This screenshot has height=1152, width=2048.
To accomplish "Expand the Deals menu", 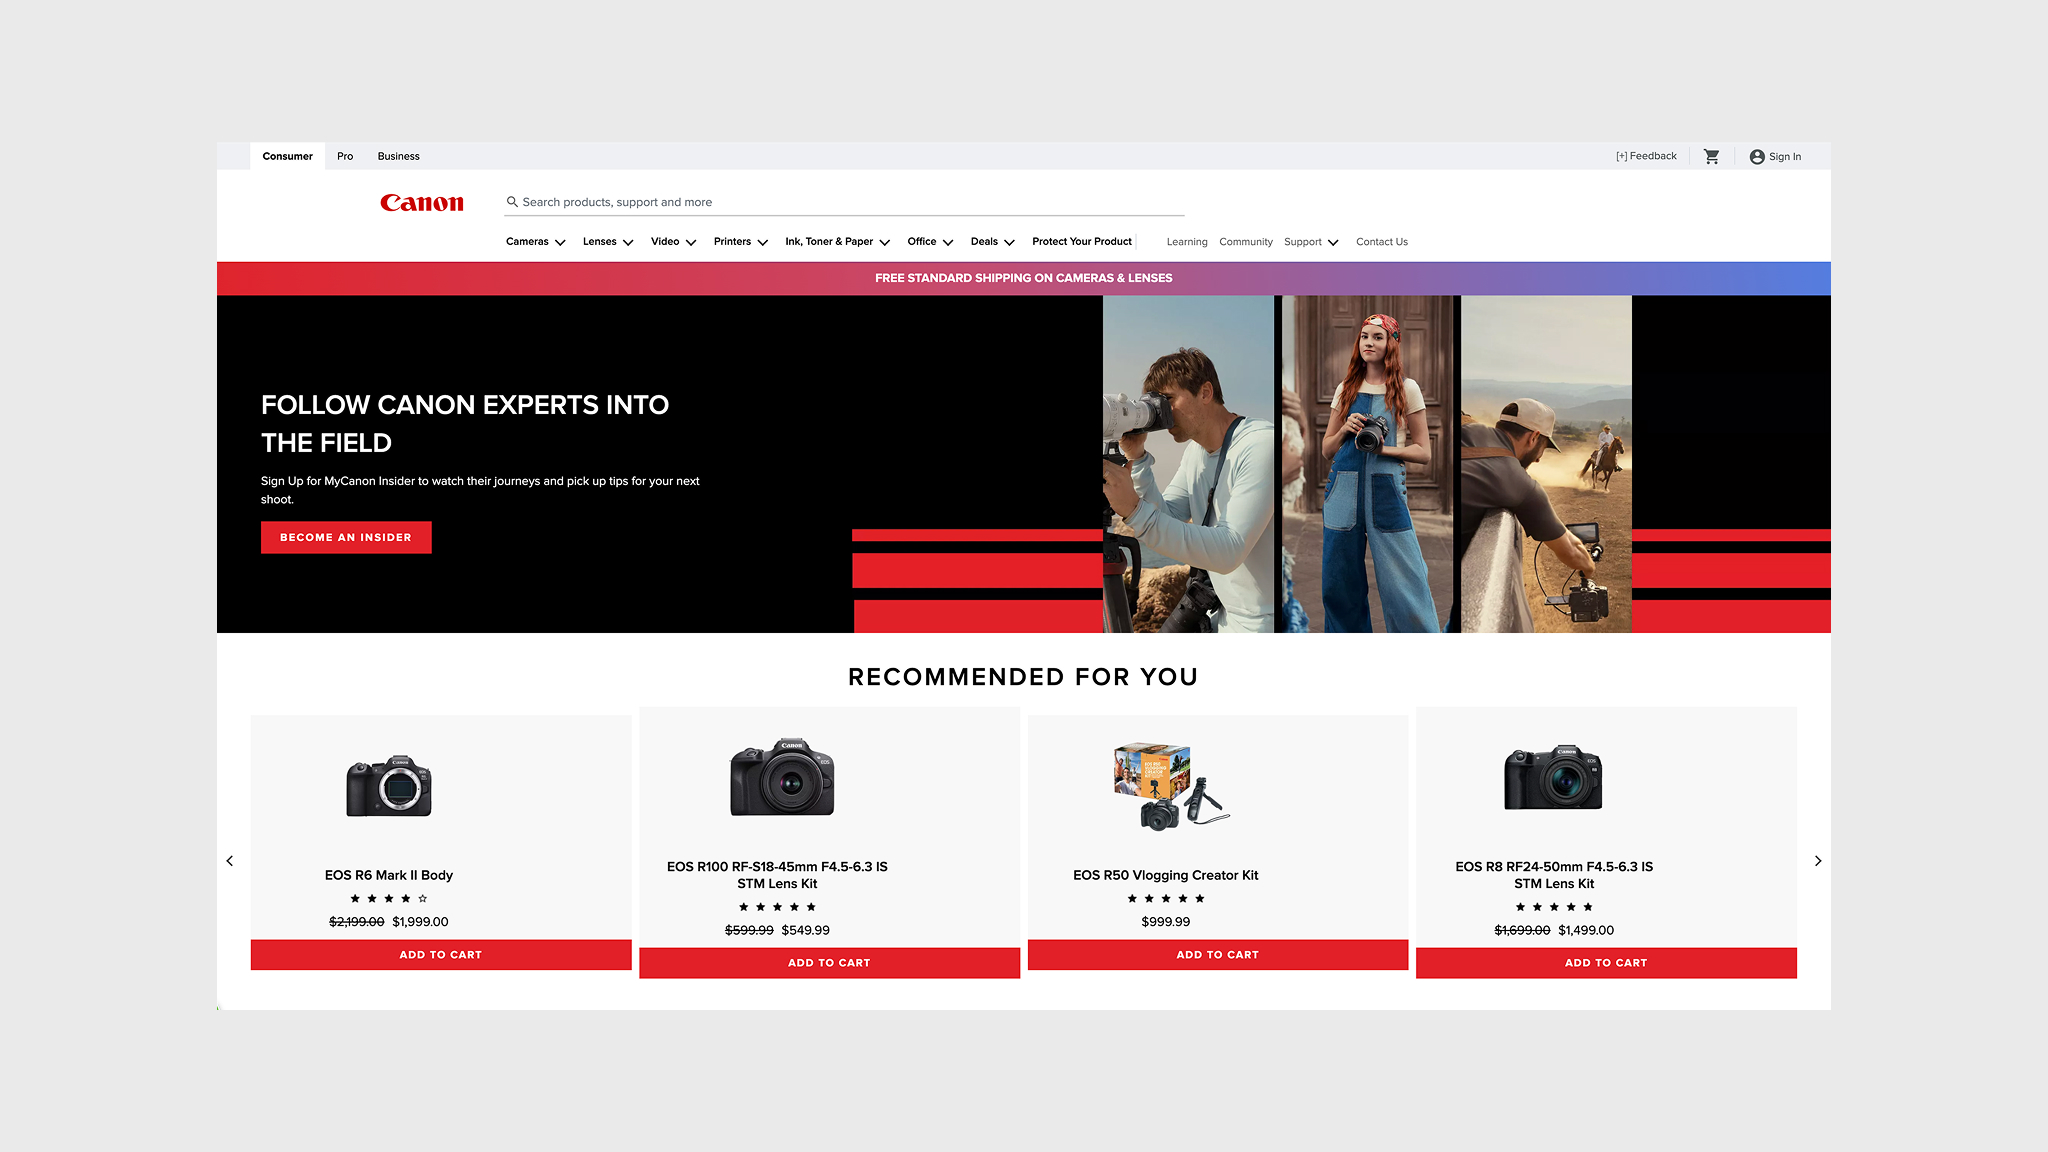I will [992, 242].
